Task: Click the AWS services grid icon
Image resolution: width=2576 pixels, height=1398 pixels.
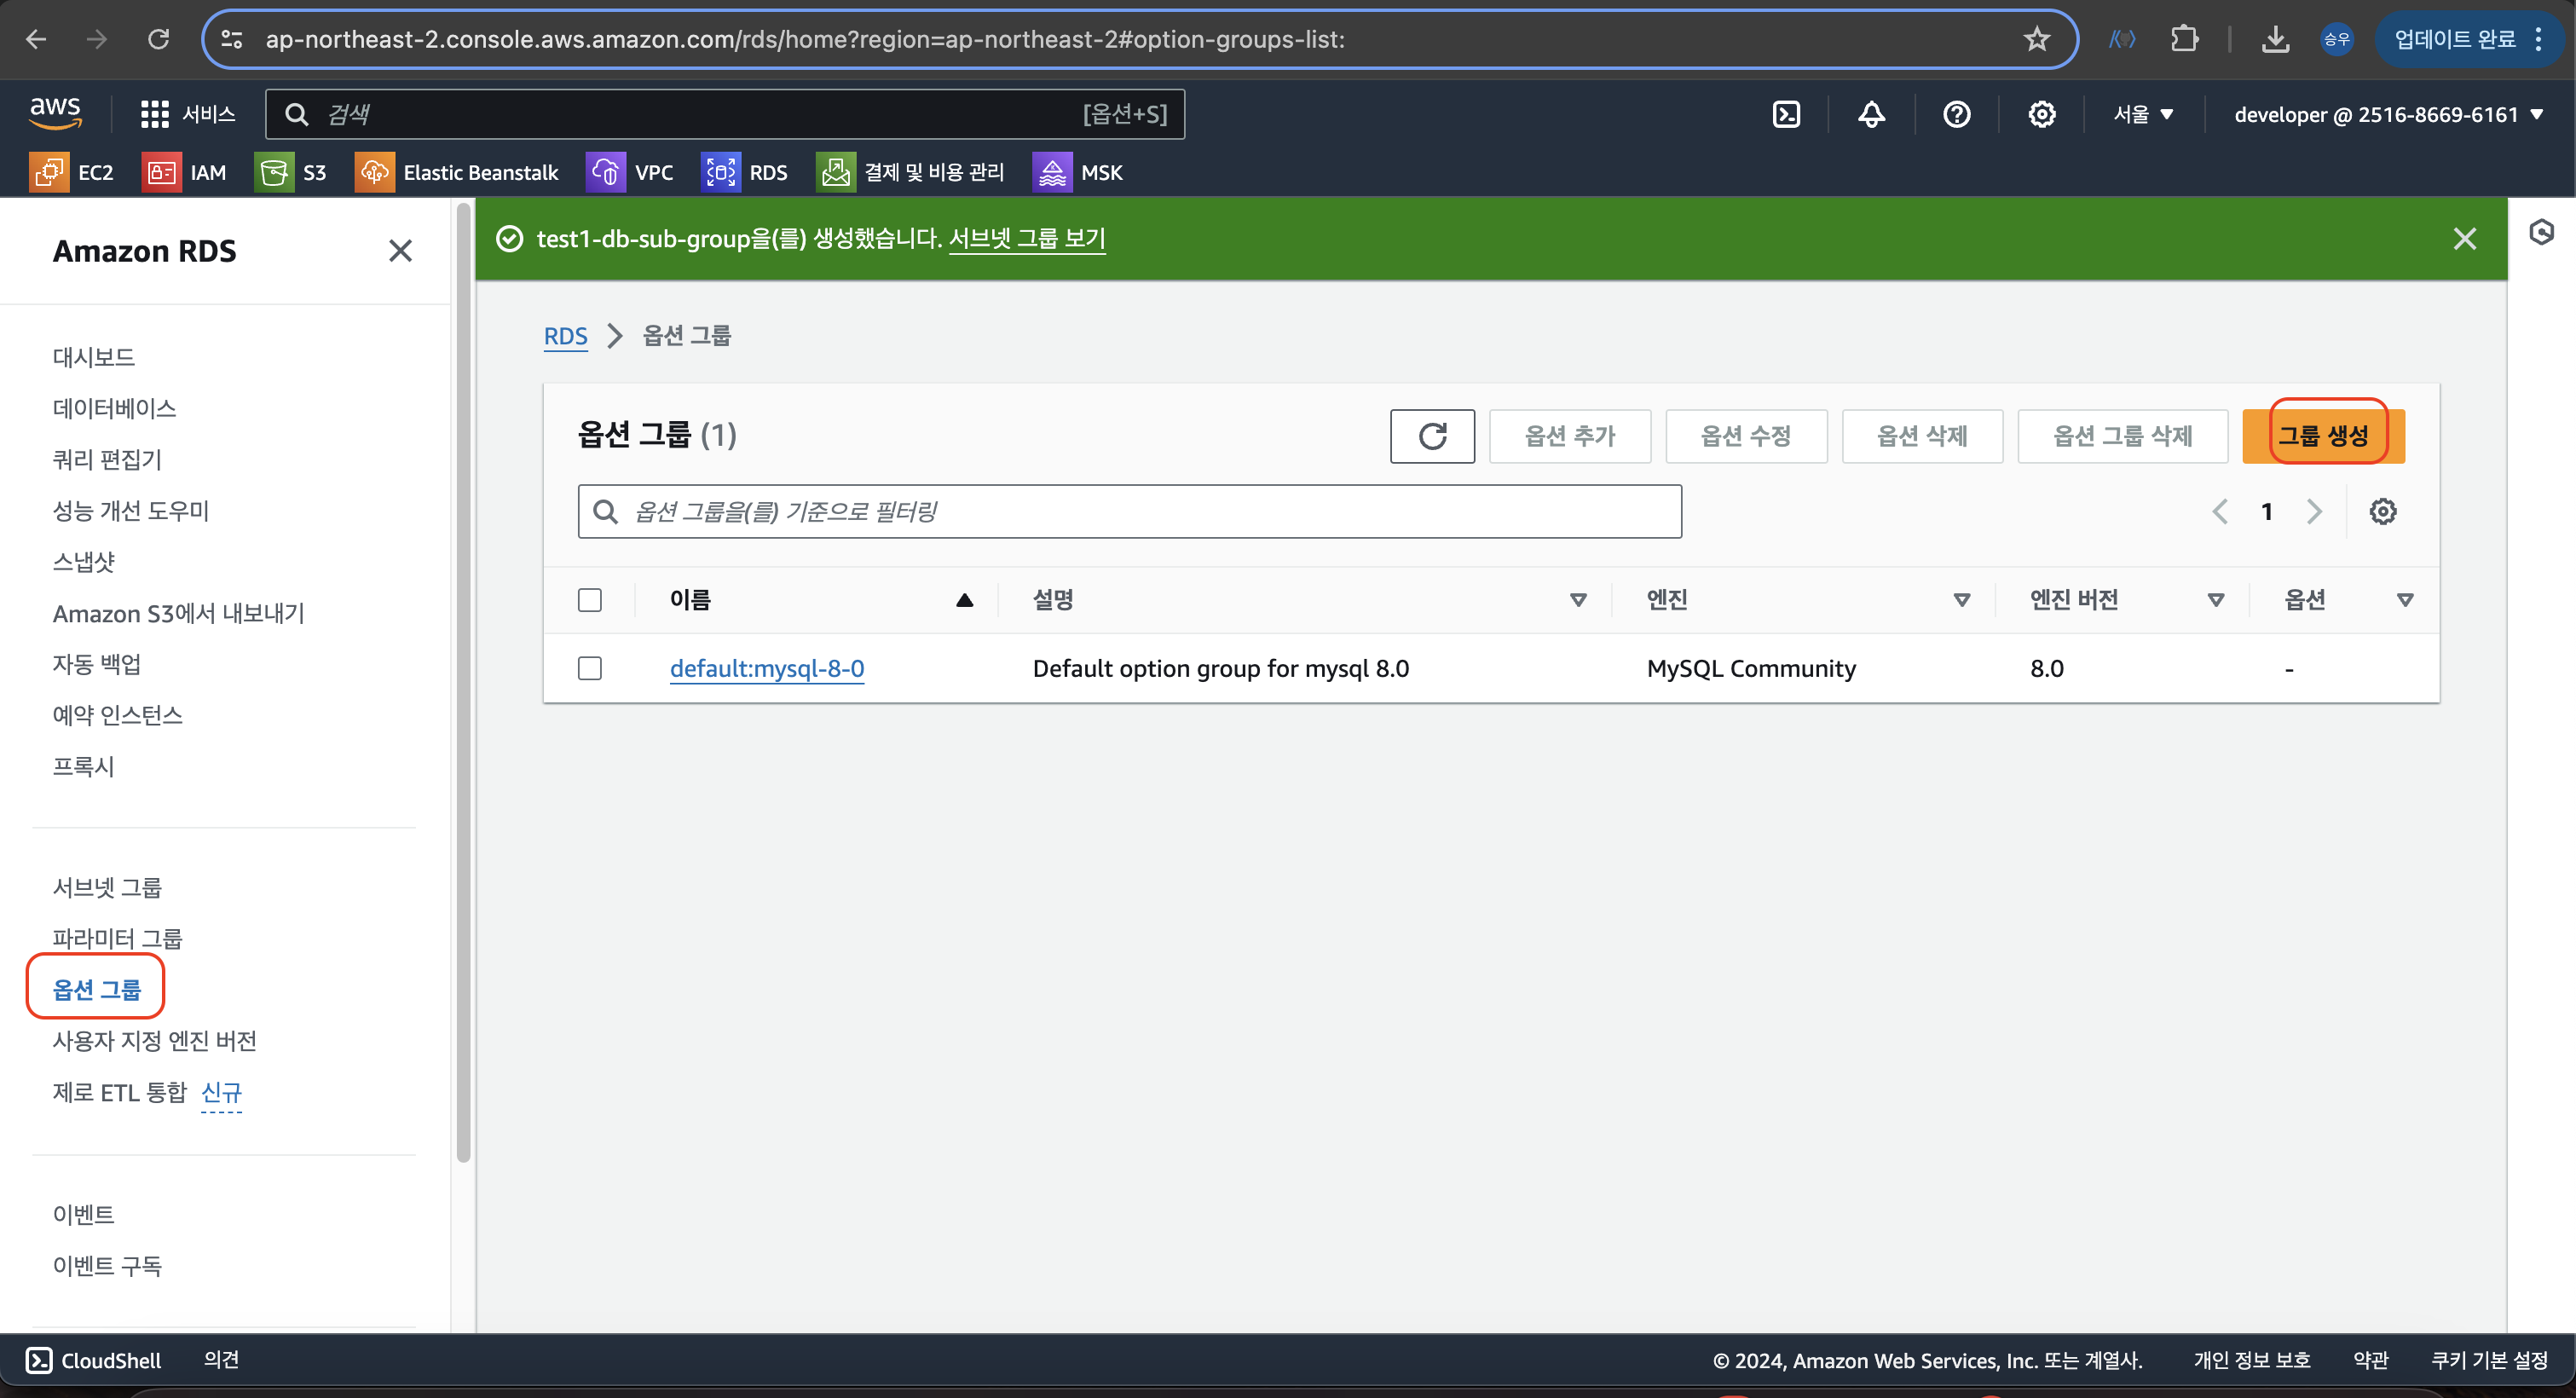Action: [x=154, y=114]
